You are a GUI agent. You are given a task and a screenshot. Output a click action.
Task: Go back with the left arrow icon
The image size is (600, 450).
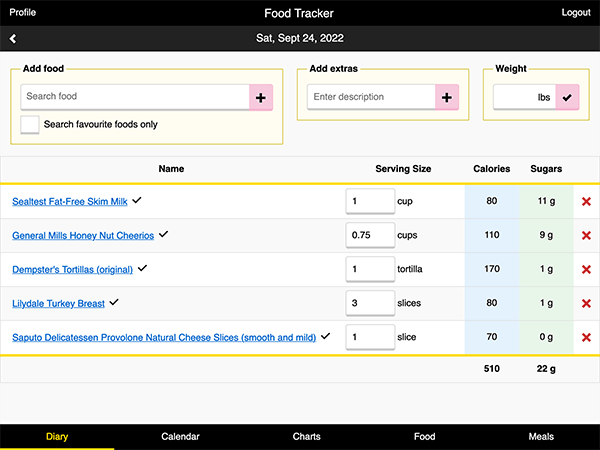click(x=13, y=39)
